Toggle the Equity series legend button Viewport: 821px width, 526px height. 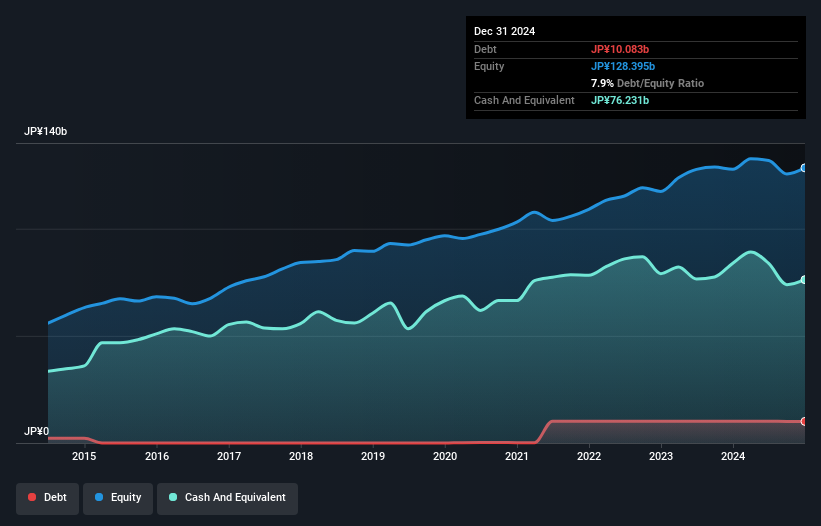[x=118, y=498]
